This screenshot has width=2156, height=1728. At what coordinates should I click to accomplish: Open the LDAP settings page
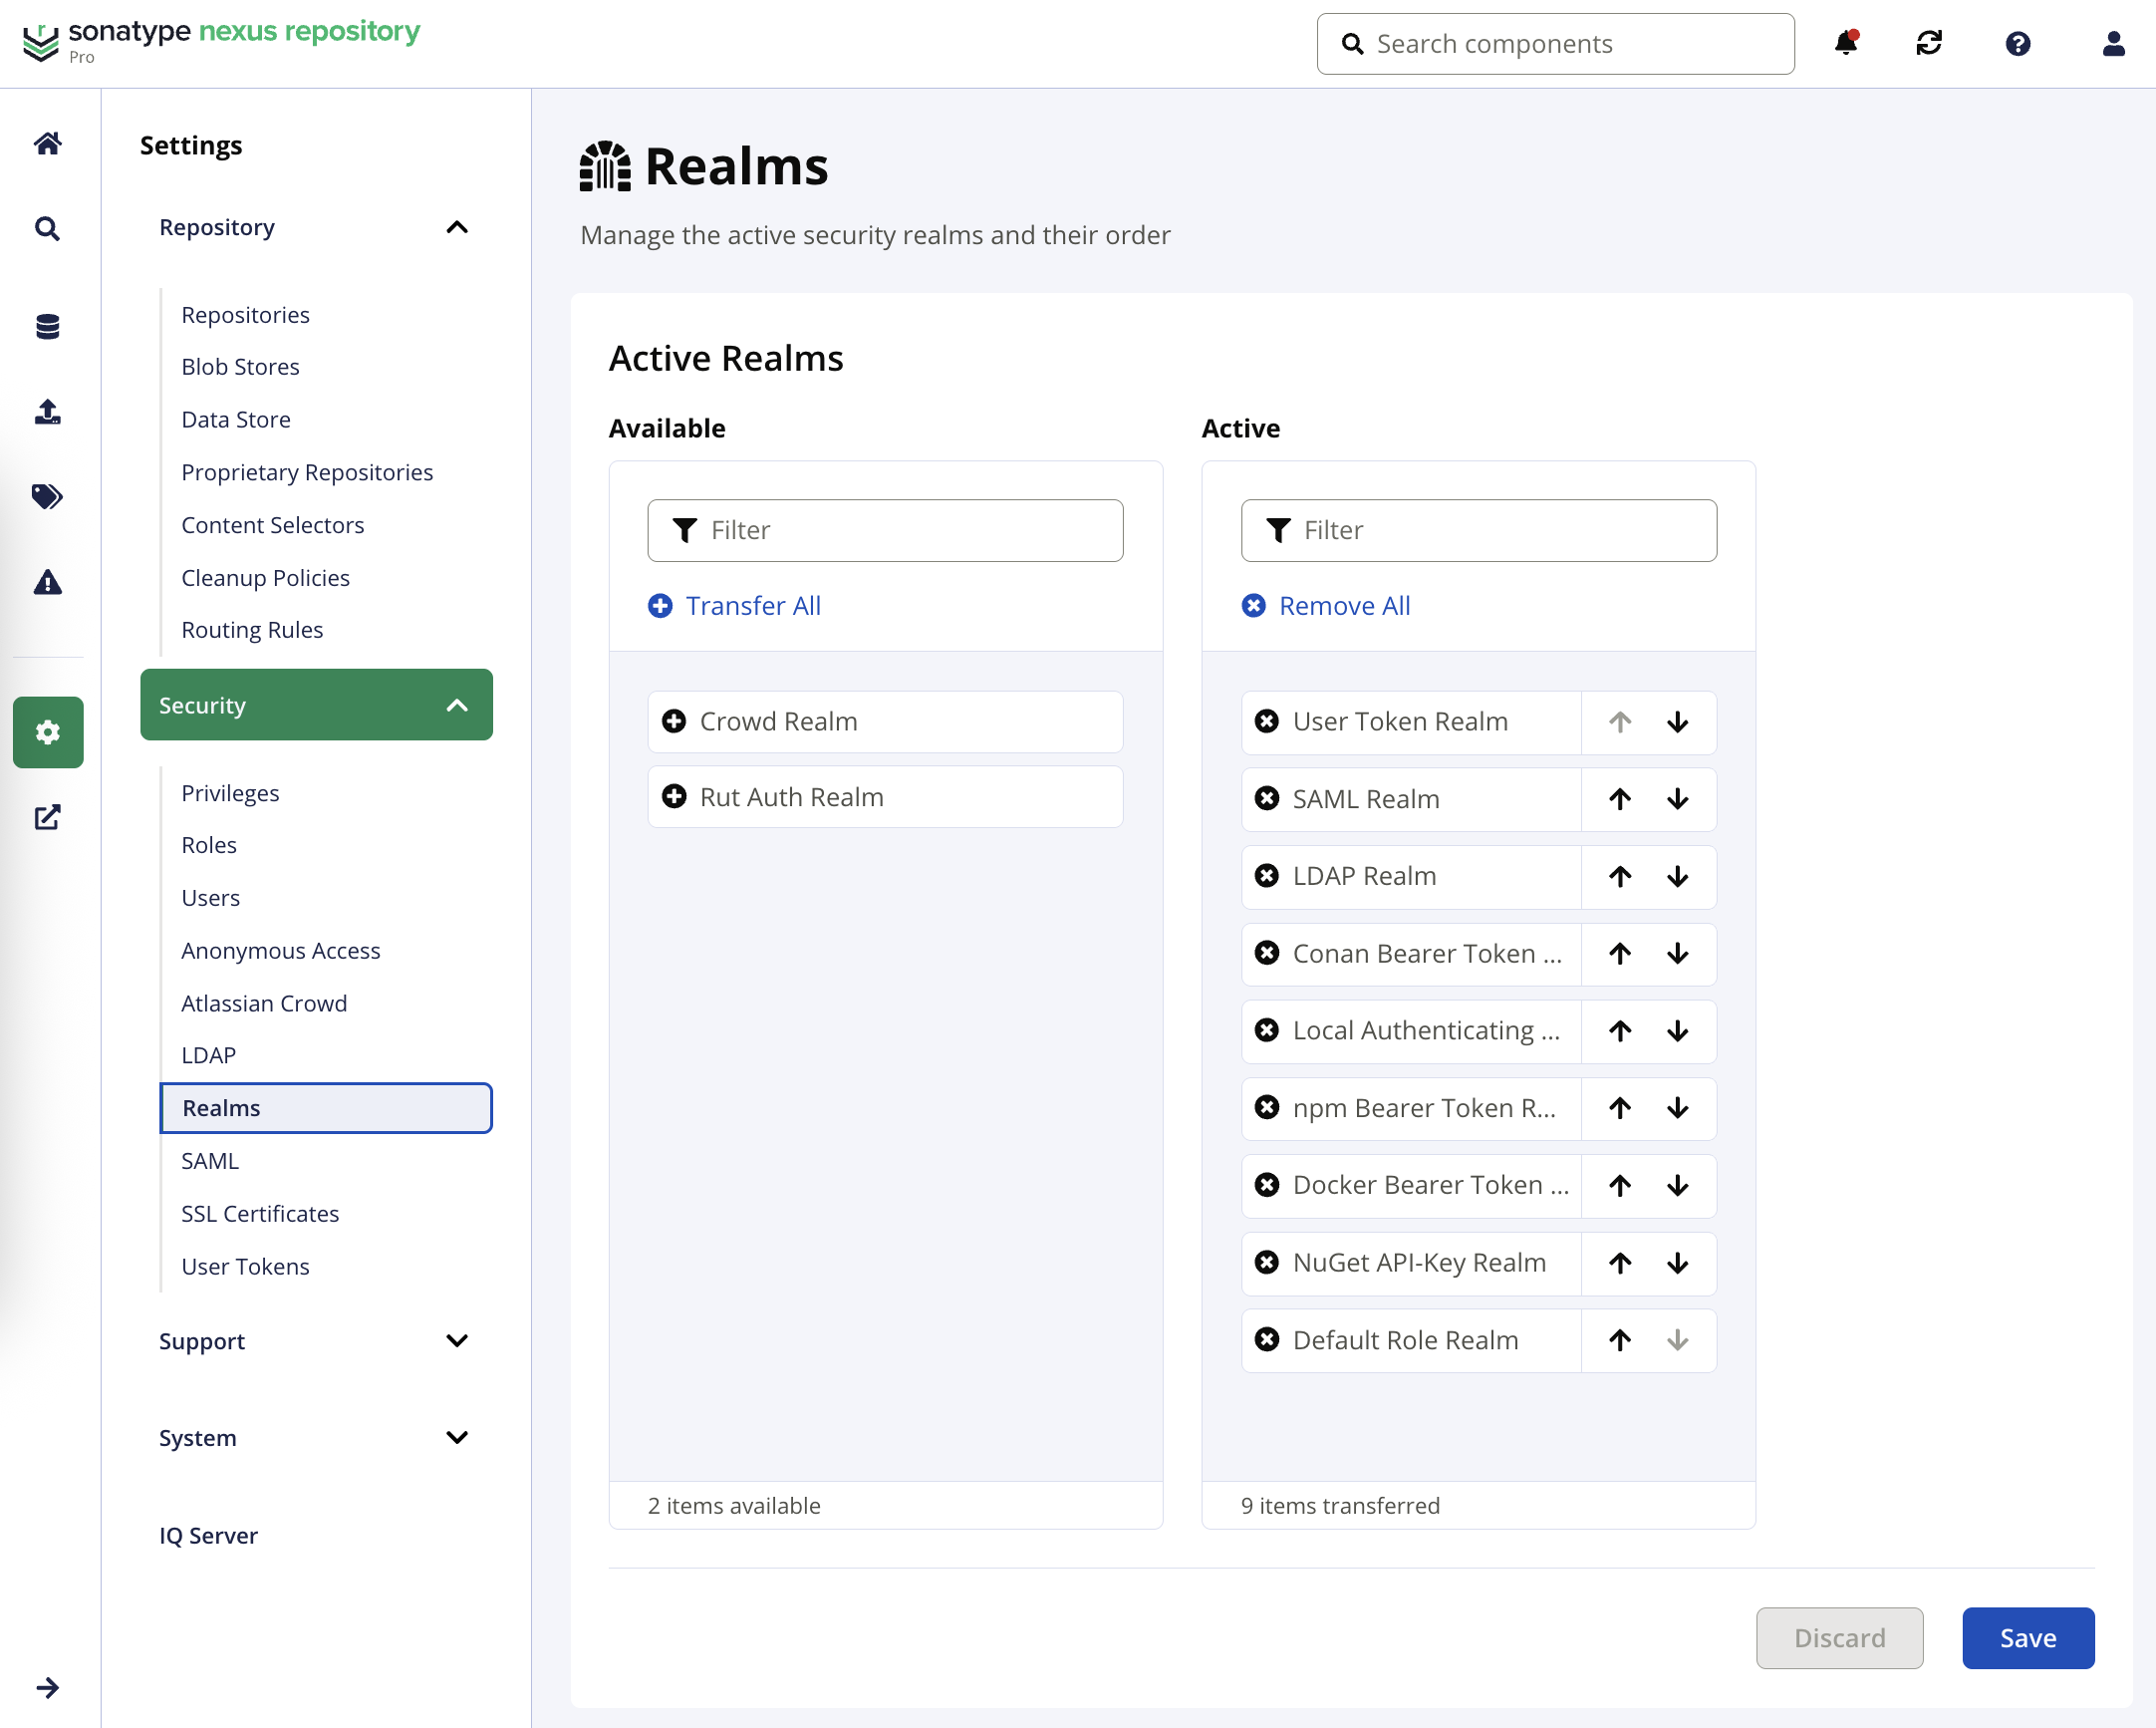(x=208, y=1056)
